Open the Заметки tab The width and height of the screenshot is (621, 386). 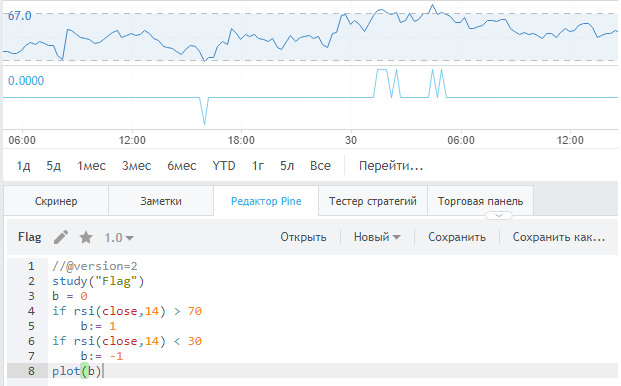click(x=161, y=201)
